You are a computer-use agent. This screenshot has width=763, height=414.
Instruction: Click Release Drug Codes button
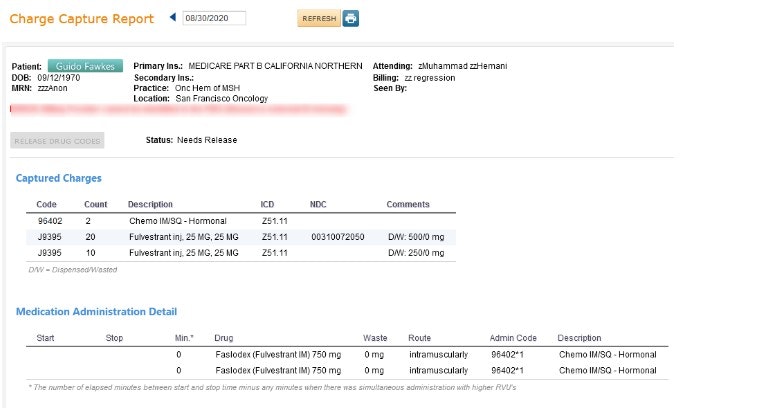pos(57,141)
